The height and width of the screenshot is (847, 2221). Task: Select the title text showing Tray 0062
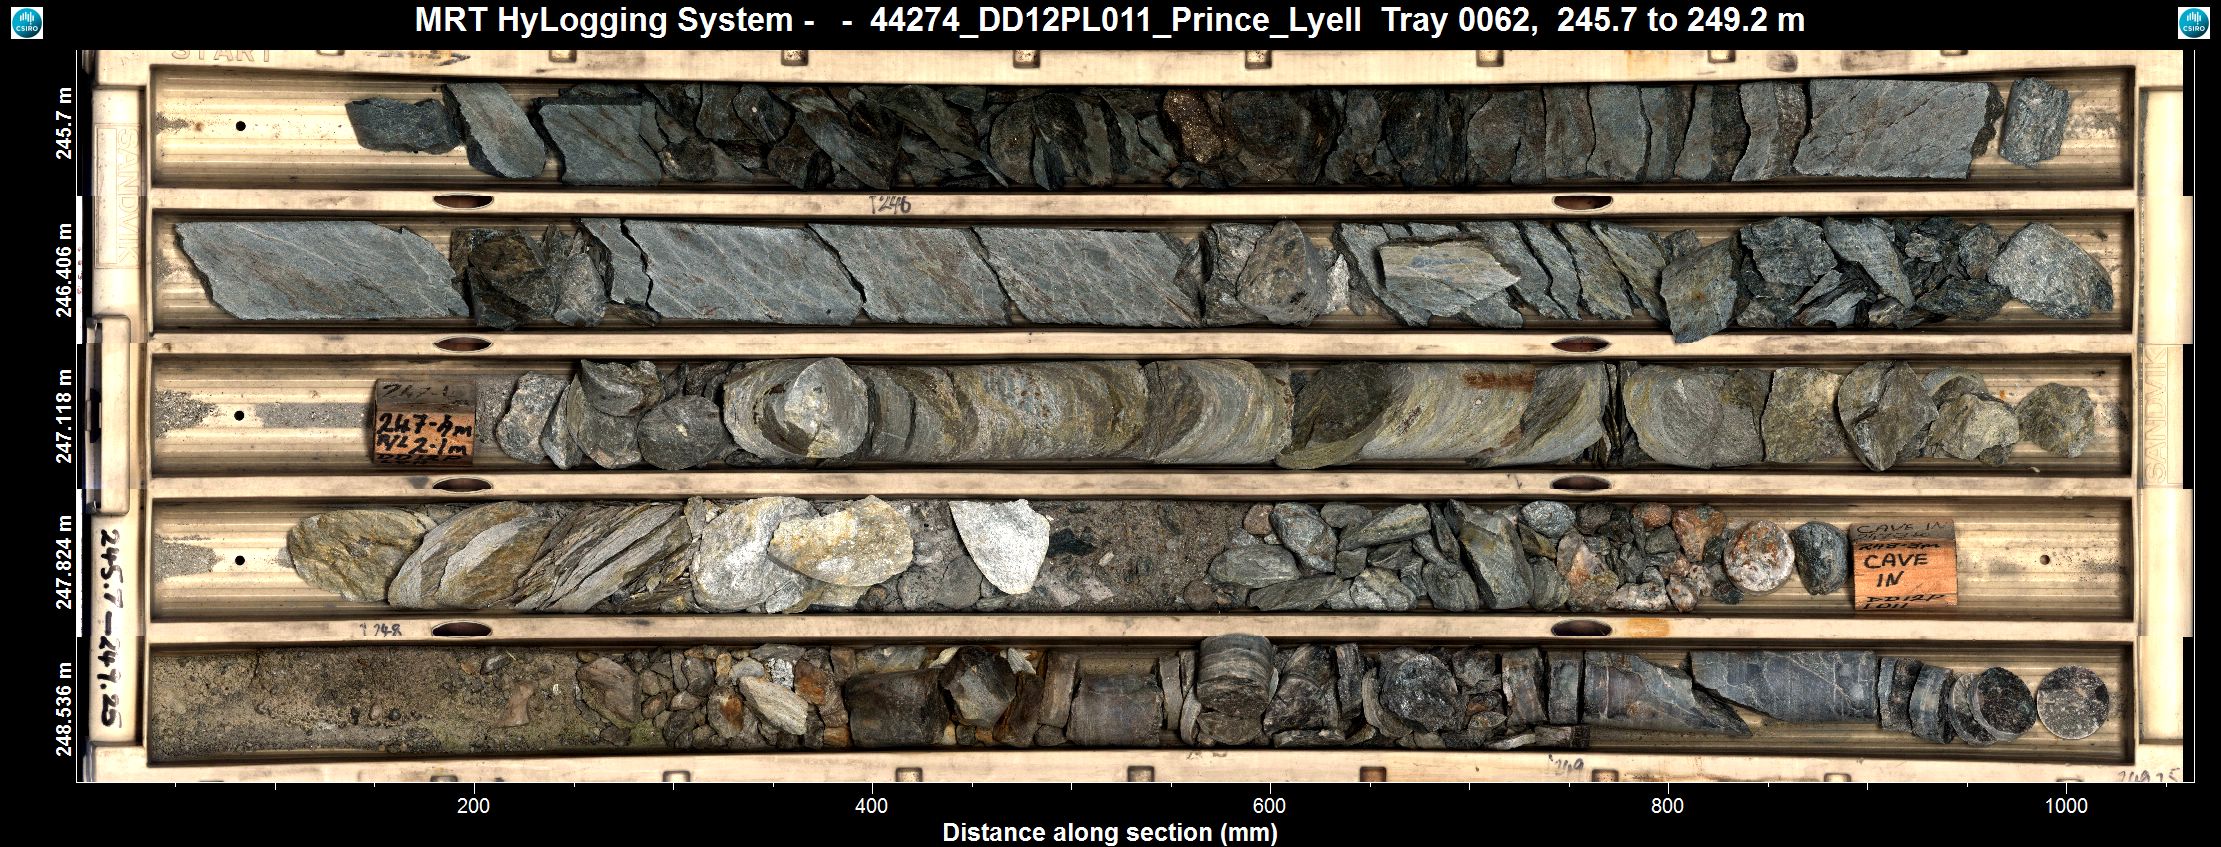pos(1110,20)
